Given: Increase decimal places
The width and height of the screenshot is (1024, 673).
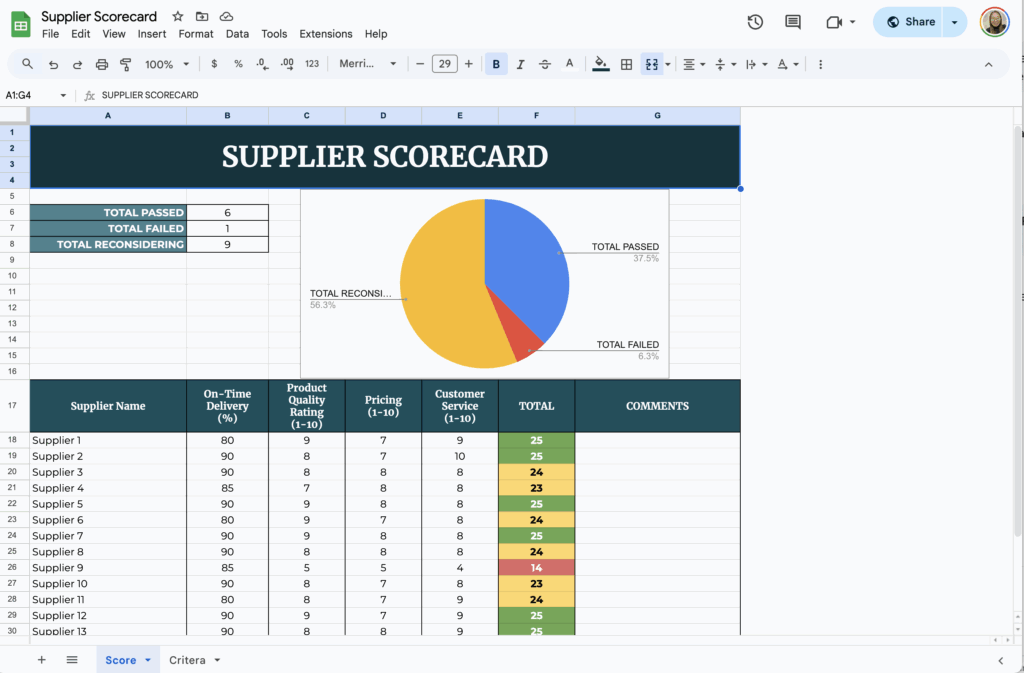Looking at the screenshot, I should 286,63.
